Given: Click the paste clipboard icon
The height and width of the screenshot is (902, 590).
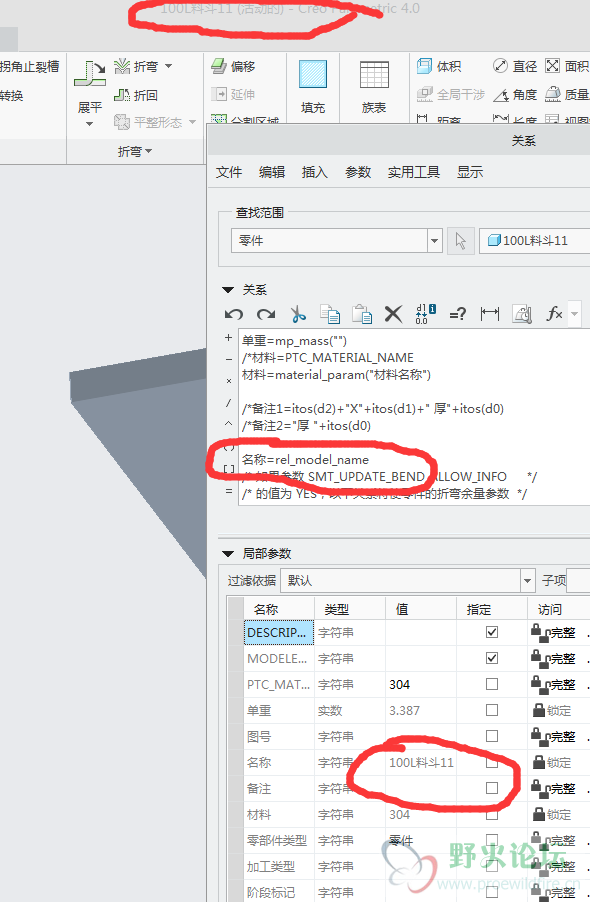Looking at the screenshot, I should point(362,314).
